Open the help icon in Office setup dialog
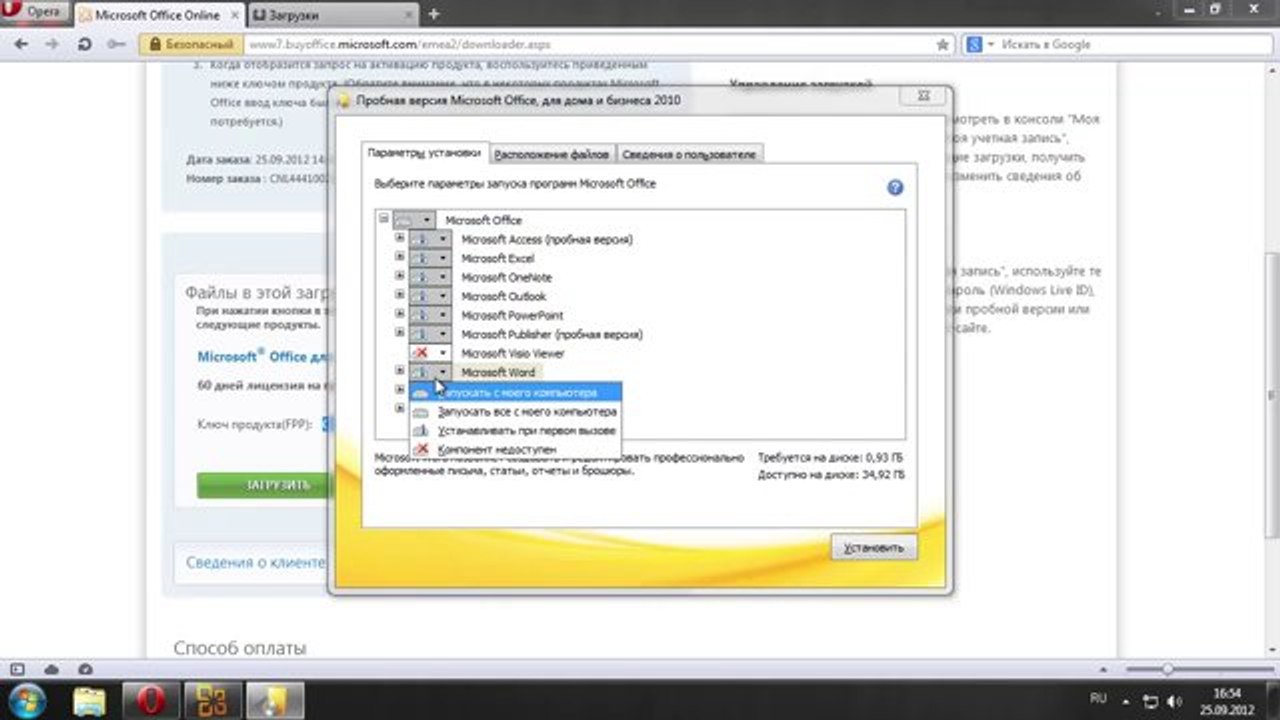The height and width of the screenshot is (720, 1280). [895, 187]
